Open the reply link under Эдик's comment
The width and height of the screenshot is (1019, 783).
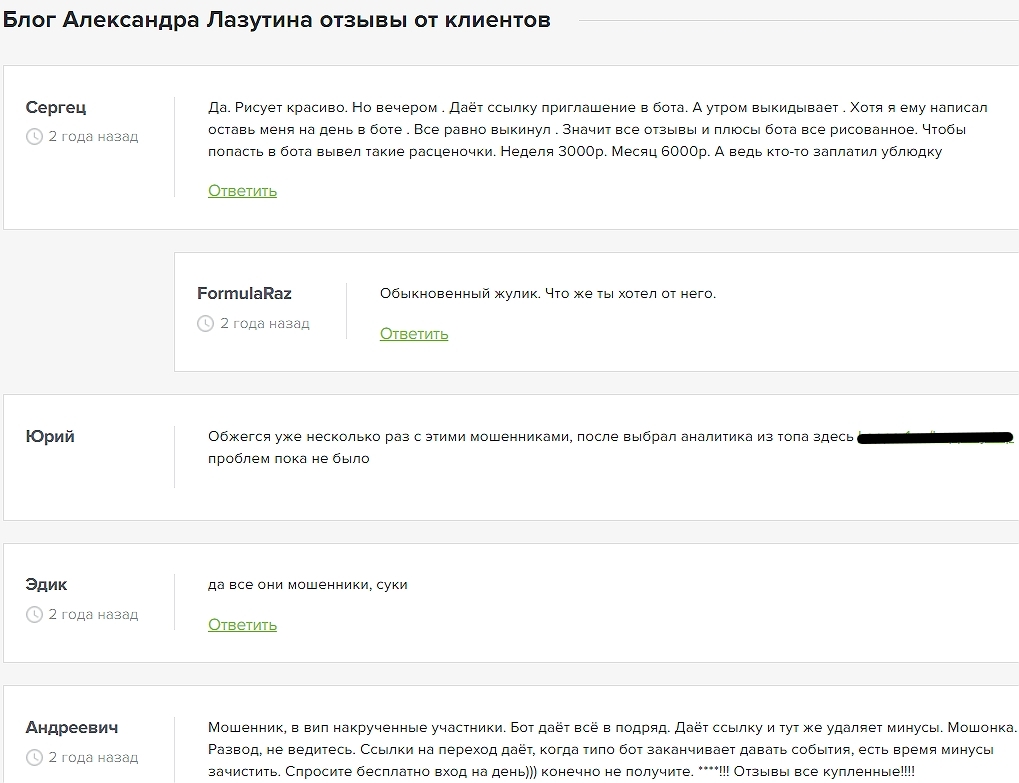tap(242, 625)
